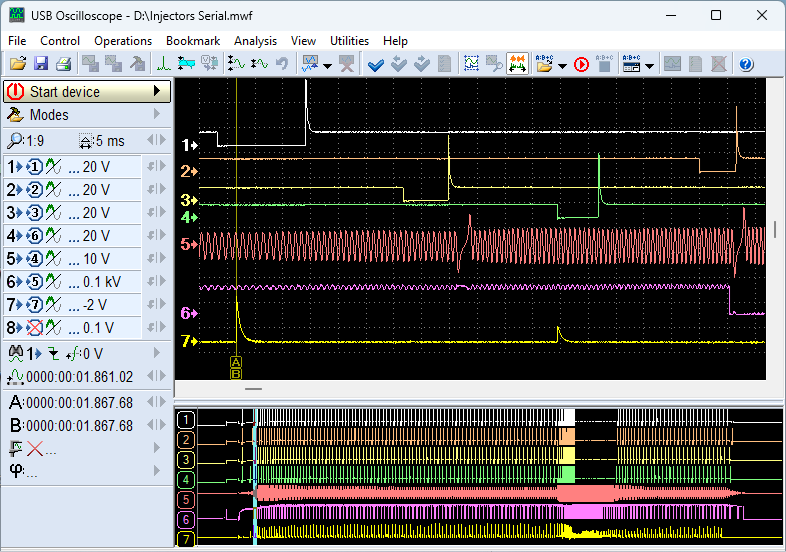Screen dimensions: 786x552
Task: Toggle channel 3 input circle icon
Action: [x=34, y=213]
